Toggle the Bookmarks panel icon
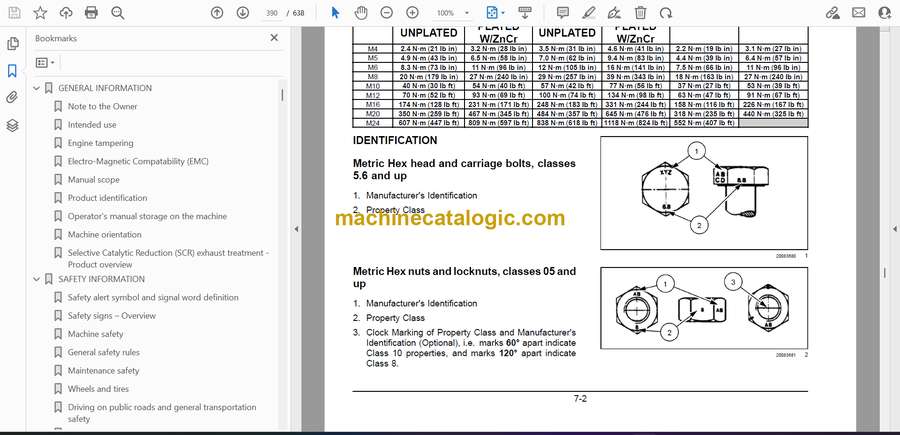This screenshot has width=900, height=435. [x=12, y=71]
